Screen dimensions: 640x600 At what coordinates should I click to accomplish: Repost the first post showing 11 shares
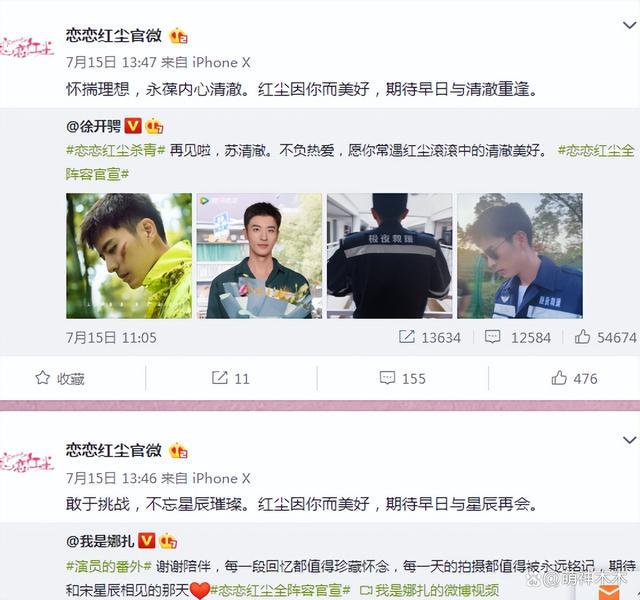click(231, 378)
